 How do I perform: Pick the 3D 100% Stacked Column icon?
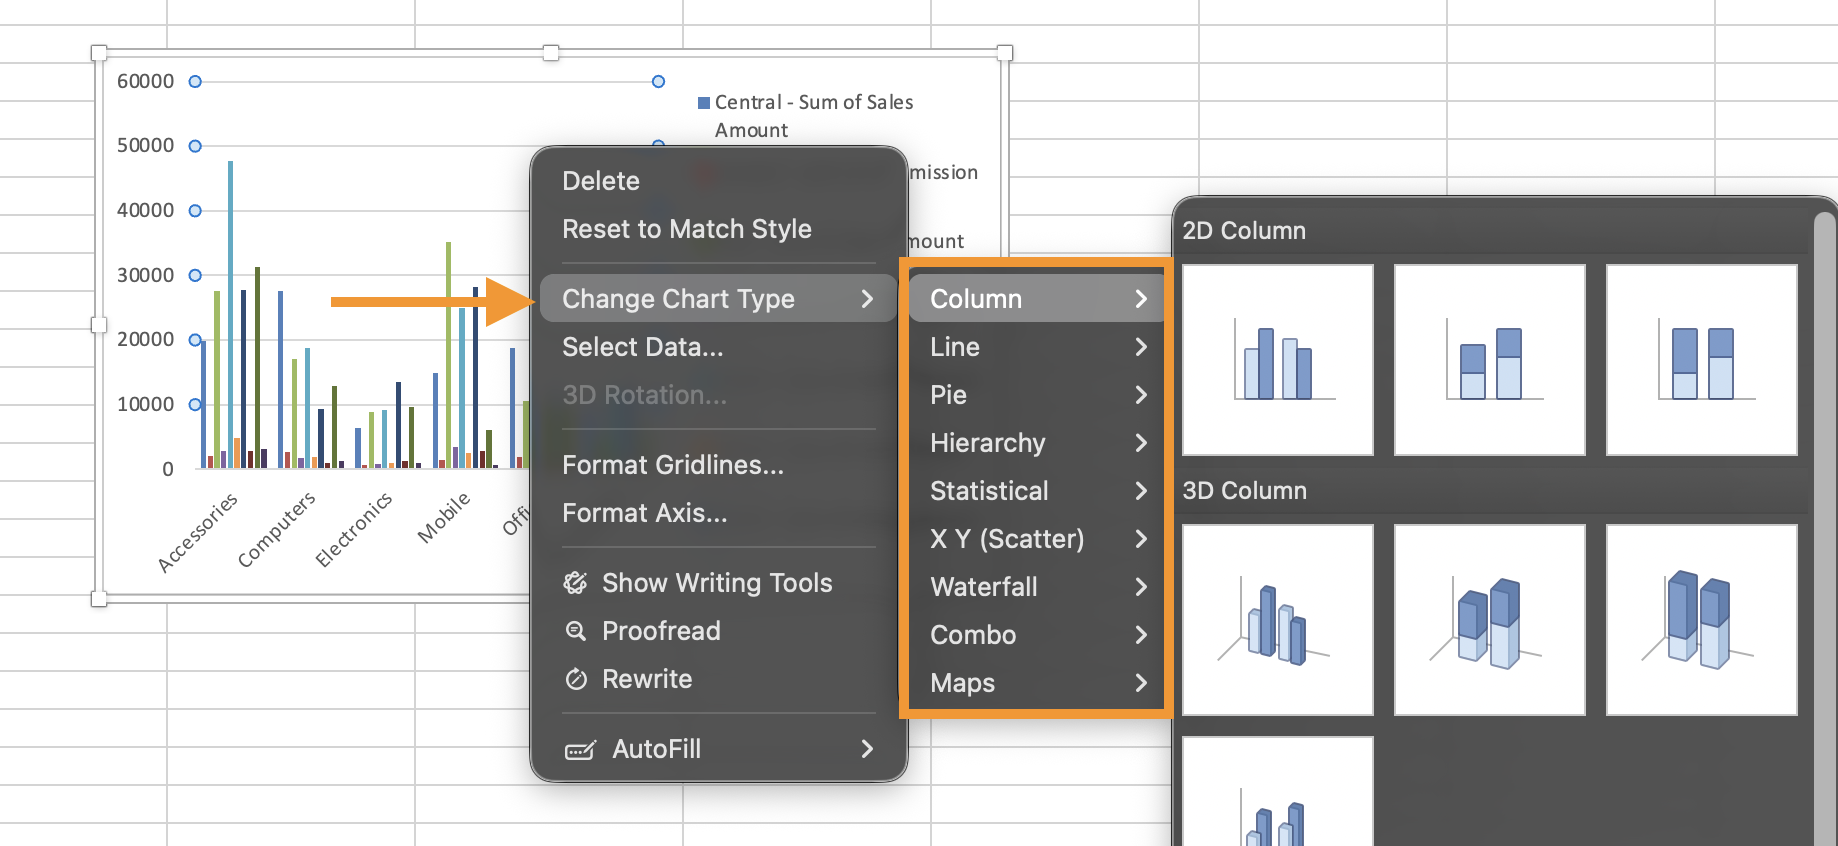[1701, 620]
